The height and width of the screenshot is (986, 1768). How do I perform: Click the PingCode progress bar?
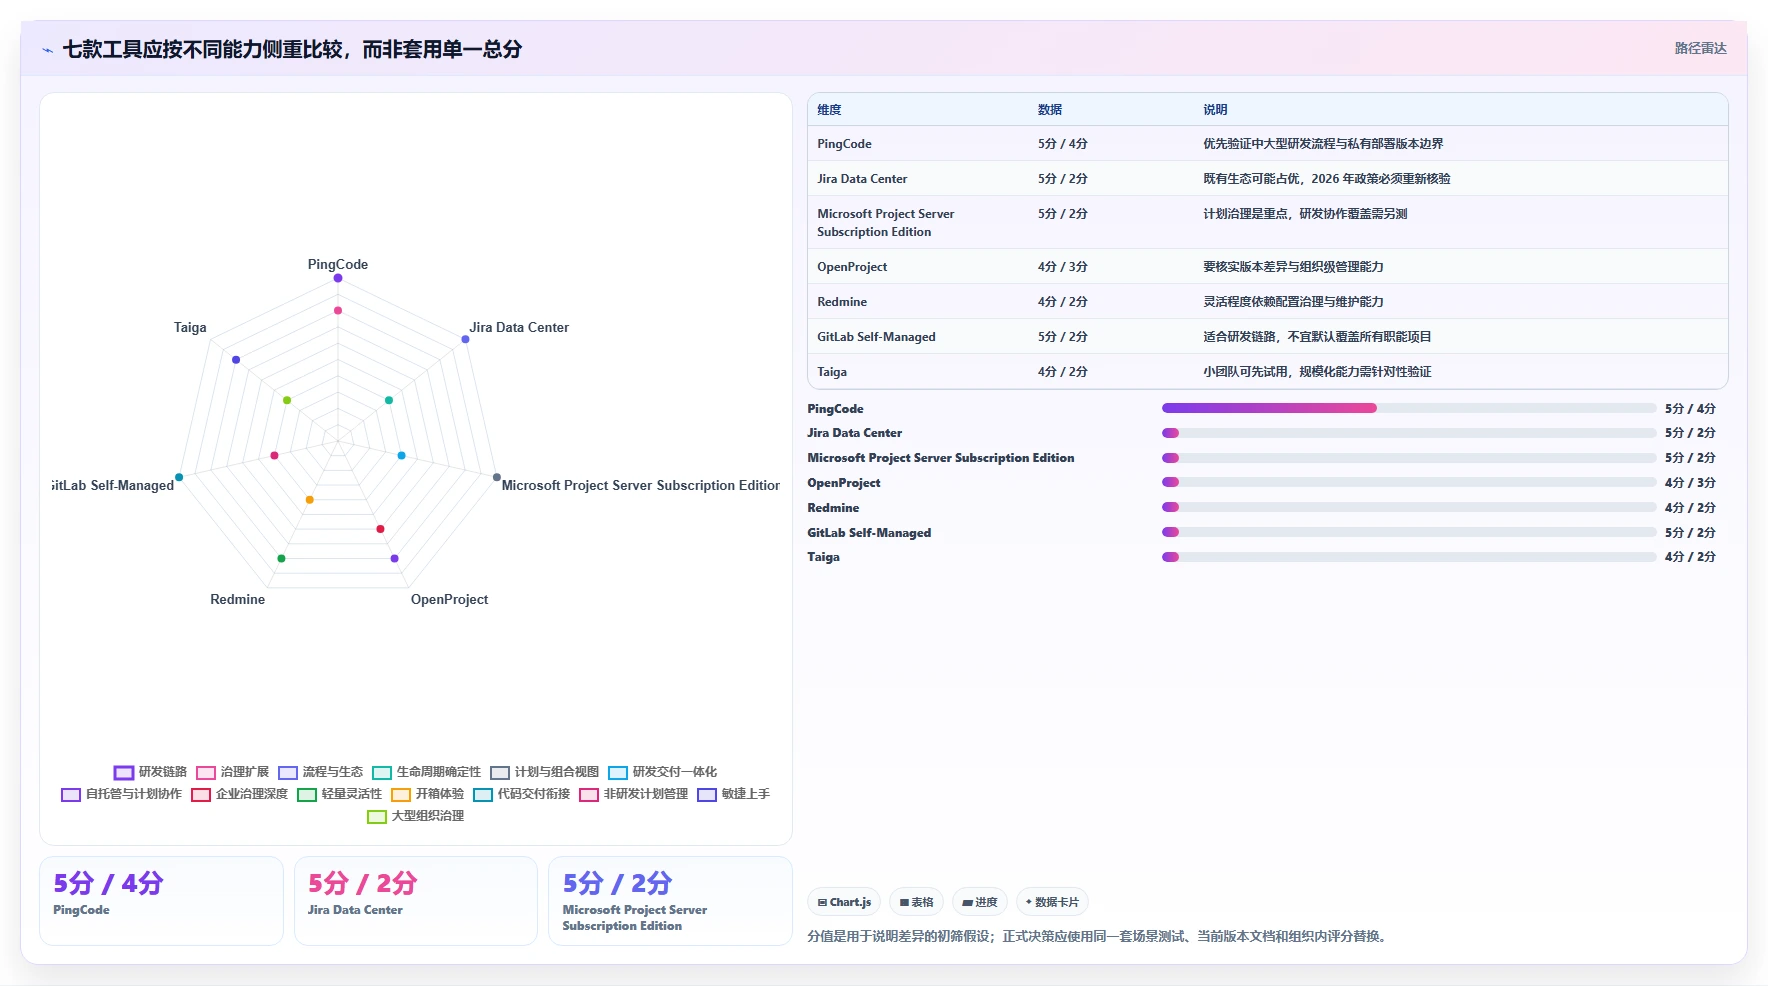pos(1409,408)
